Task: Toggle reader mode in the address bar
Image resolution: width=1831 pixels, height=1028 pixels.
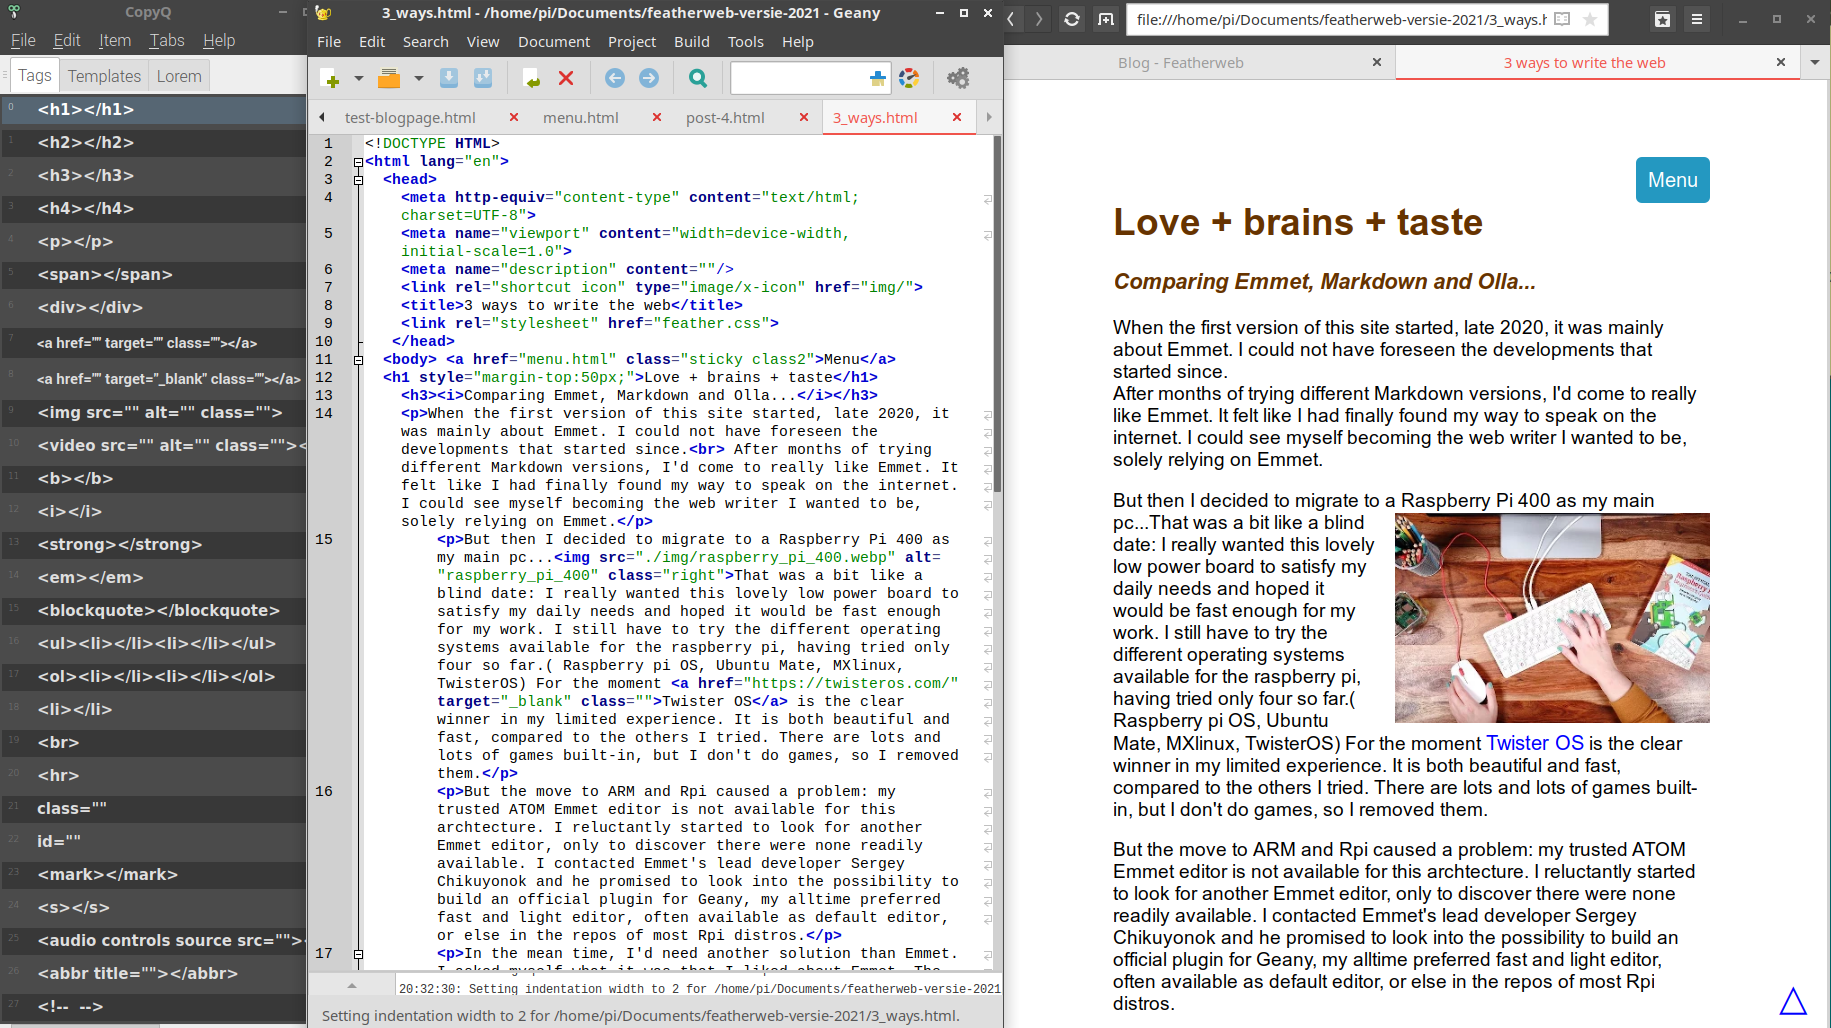Action: [x=1562, y=19]
